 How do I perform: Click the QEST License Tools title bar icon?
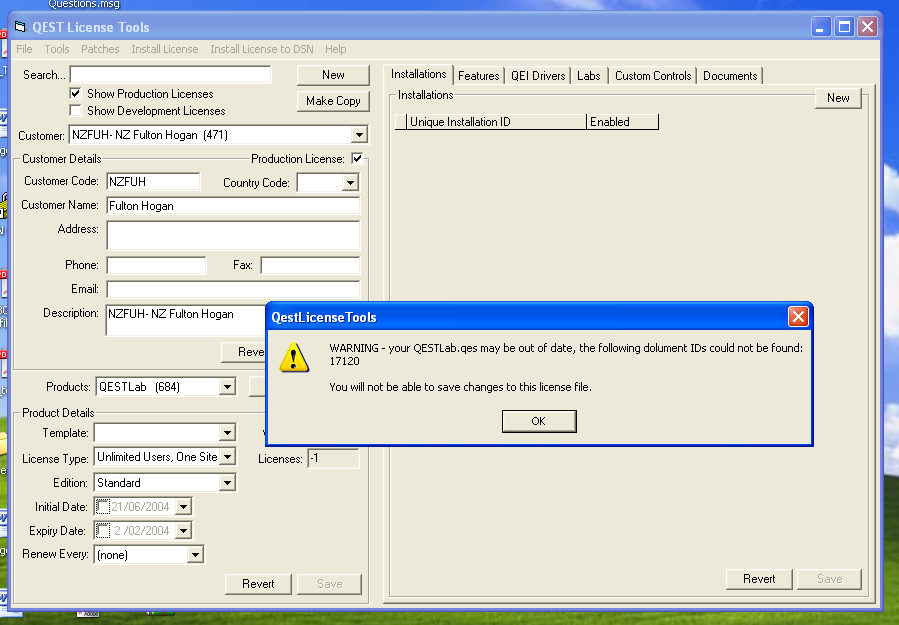tap(19, 27)
